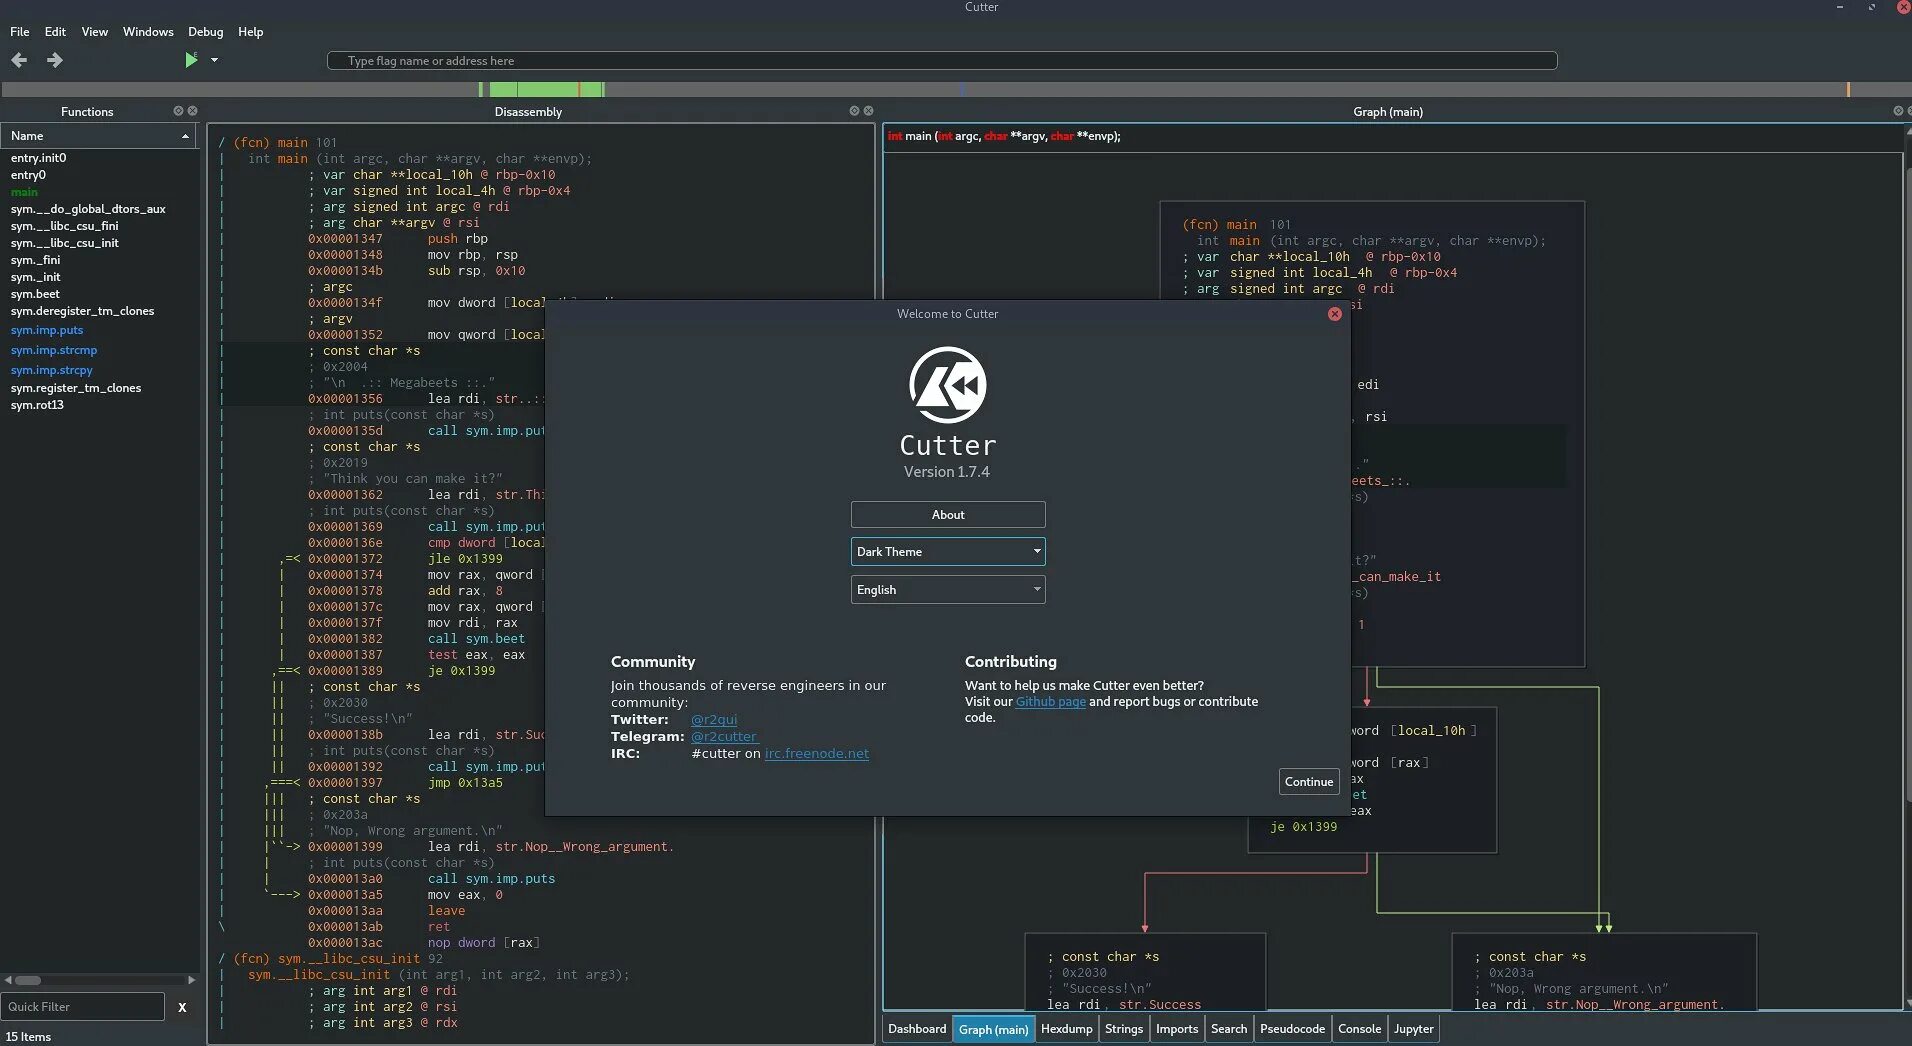This screenshot has width=1912, height=1046.
Task: Open the English language dropdown
Action: pos(948,590)
